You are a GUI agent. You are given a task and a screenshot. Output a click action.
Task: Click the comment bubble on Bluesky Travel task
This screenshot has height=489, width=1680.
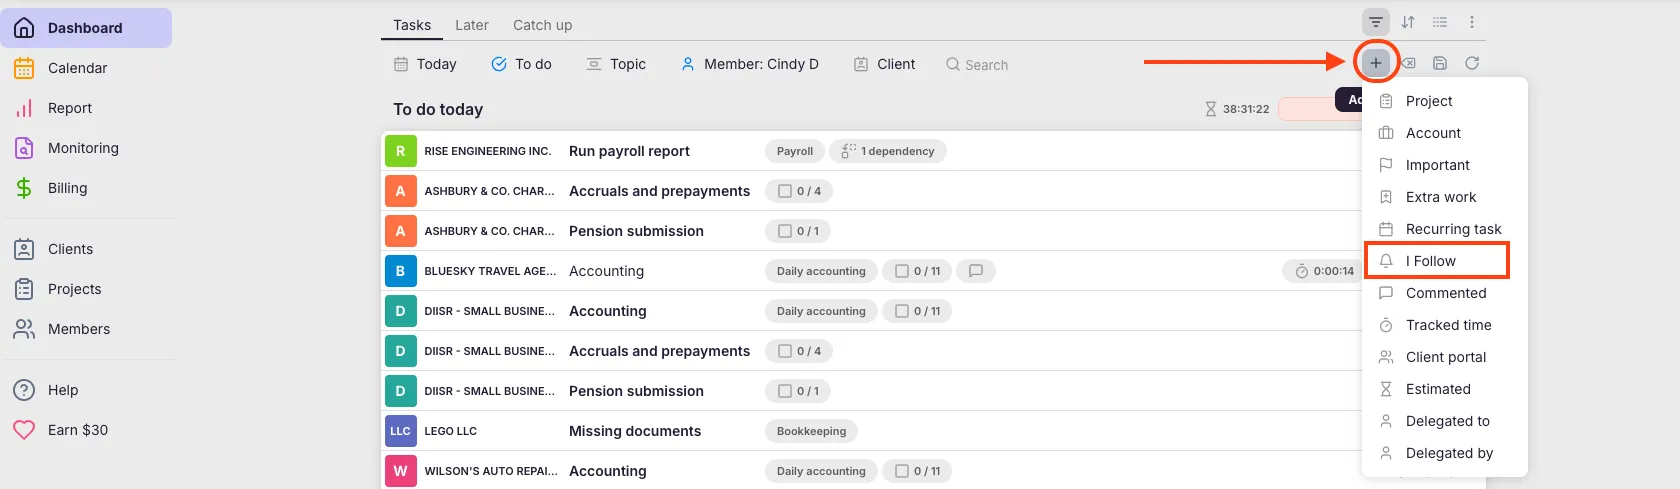tap(976, 271)
